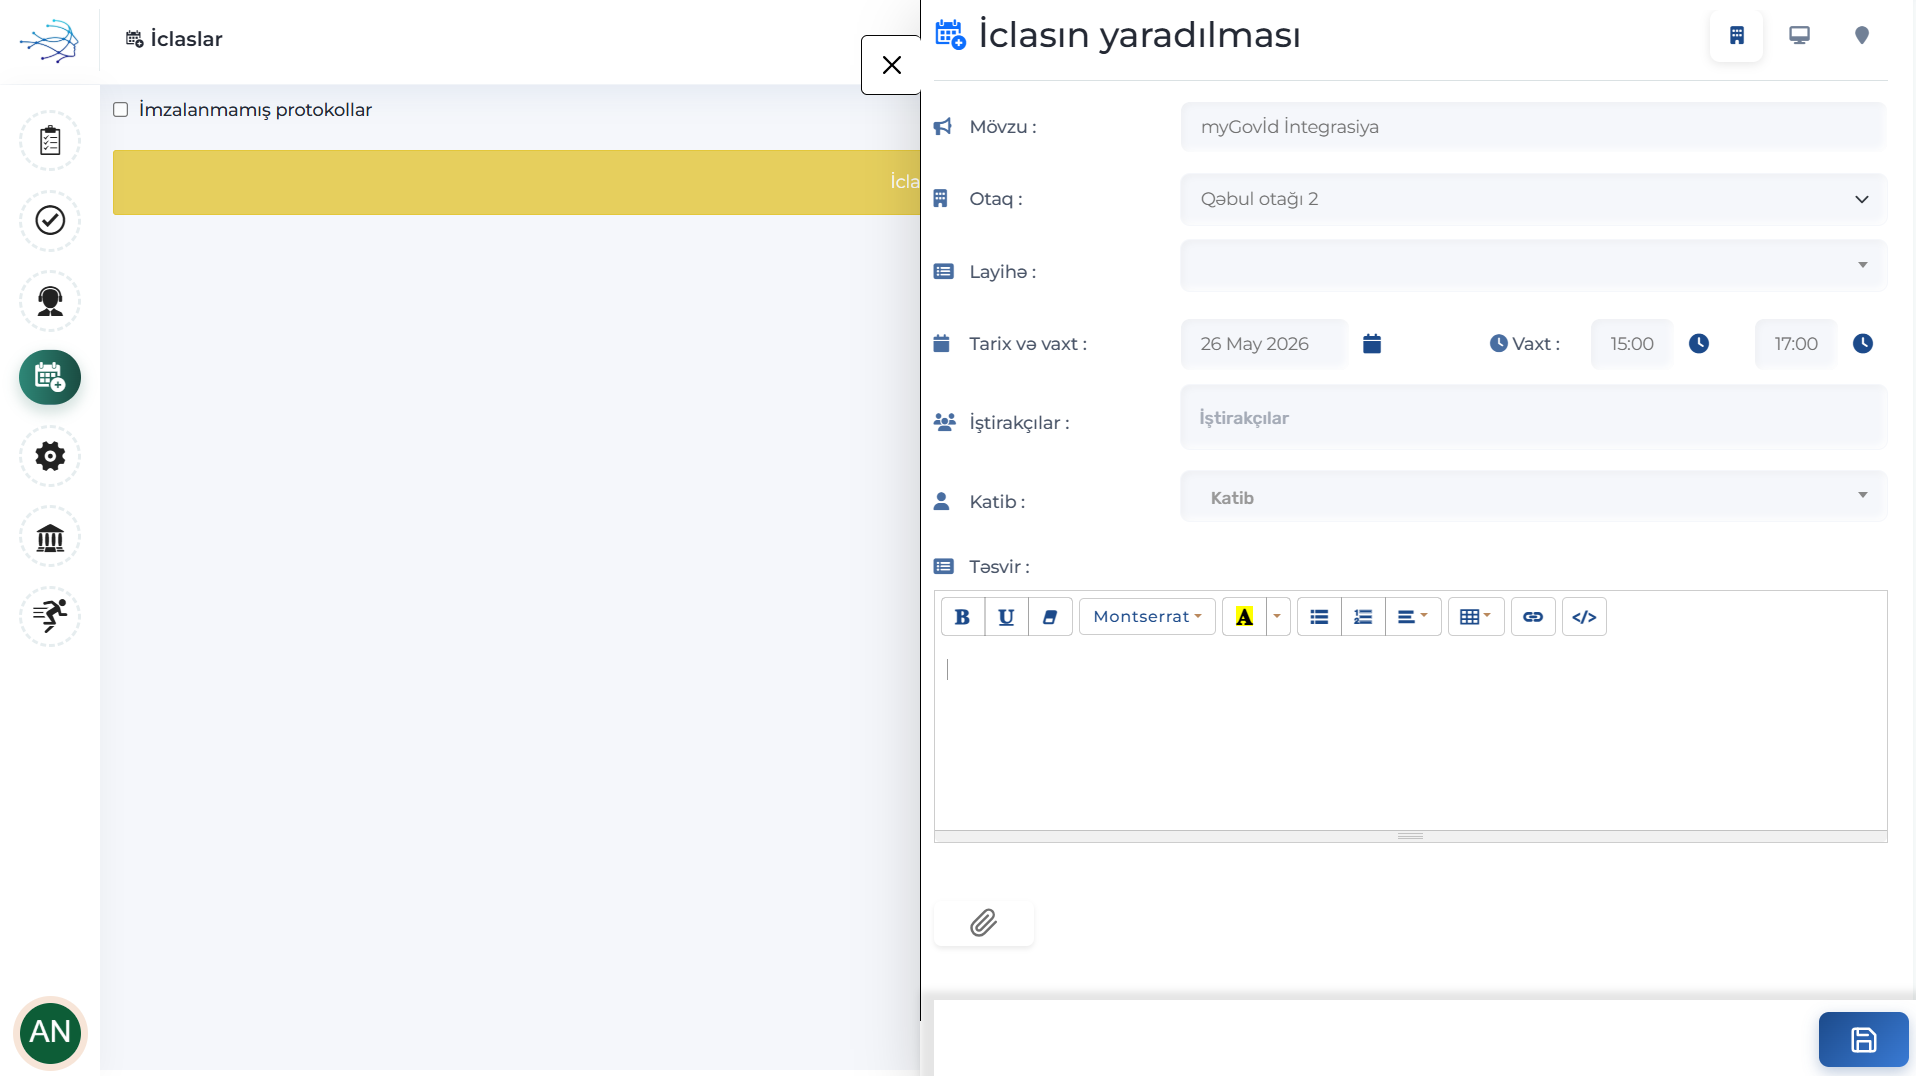1916x1076 pixels.
Task: Click the paperclip attach file button
Action: pyautogui.click(x=984, y=922)
